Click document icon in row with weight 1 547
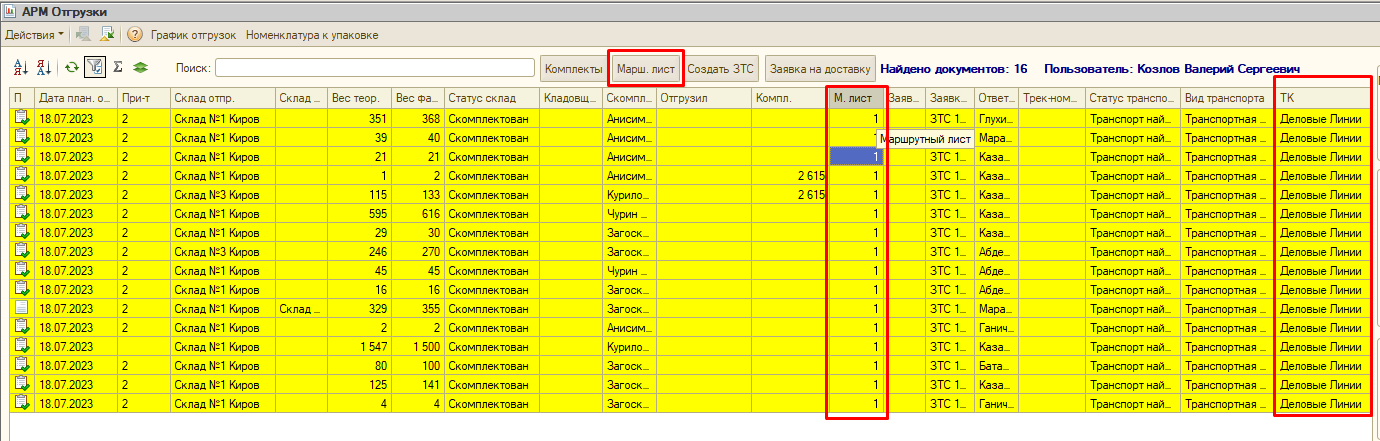The width and height of the screenshot is (1380, 441). coord(22,346)
